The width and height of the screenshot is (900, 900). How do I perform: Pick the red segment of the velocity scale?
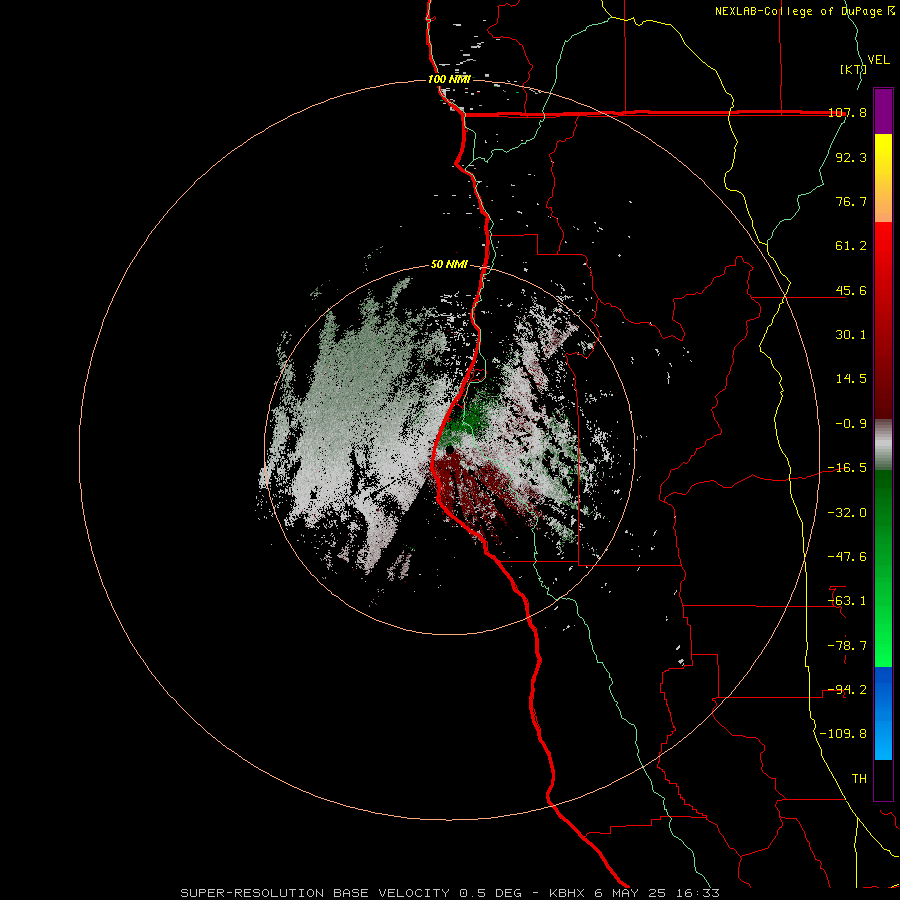[883, 320]
